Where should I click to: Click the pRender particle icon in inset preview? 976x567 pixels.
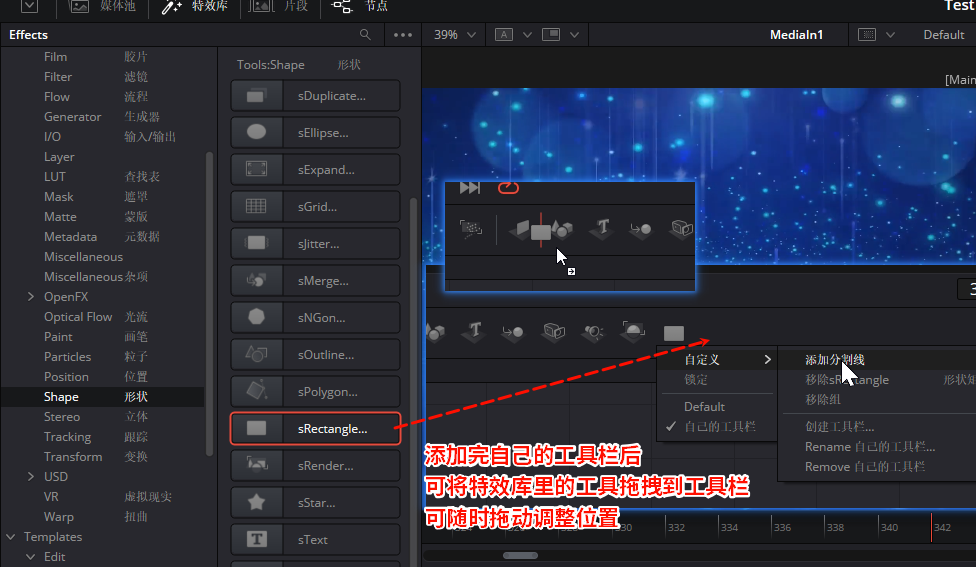471,229
